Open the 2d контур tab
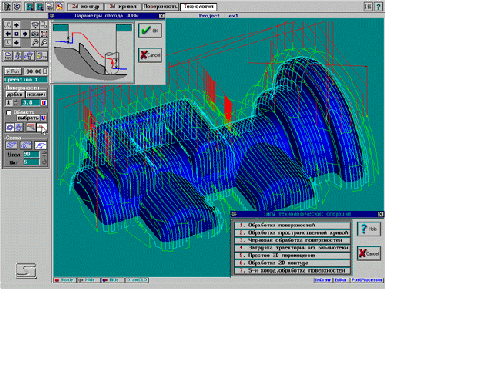The width and height of the screenshot is (500, 375). tap(86, 6)
